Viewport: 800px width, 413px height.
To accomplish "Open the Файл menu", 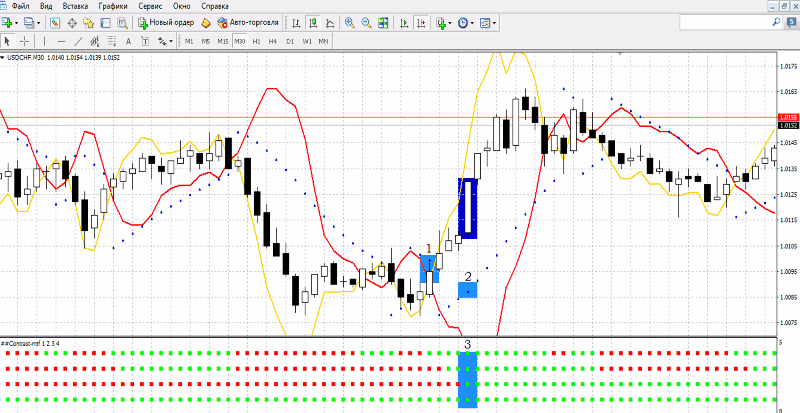I will pyautogui.click(x=20, y=6).
